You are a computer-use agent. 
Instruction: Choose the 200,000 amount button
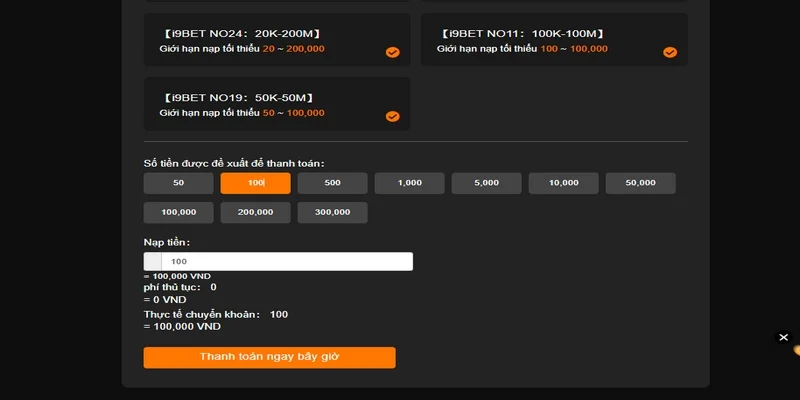click(256, 212)
